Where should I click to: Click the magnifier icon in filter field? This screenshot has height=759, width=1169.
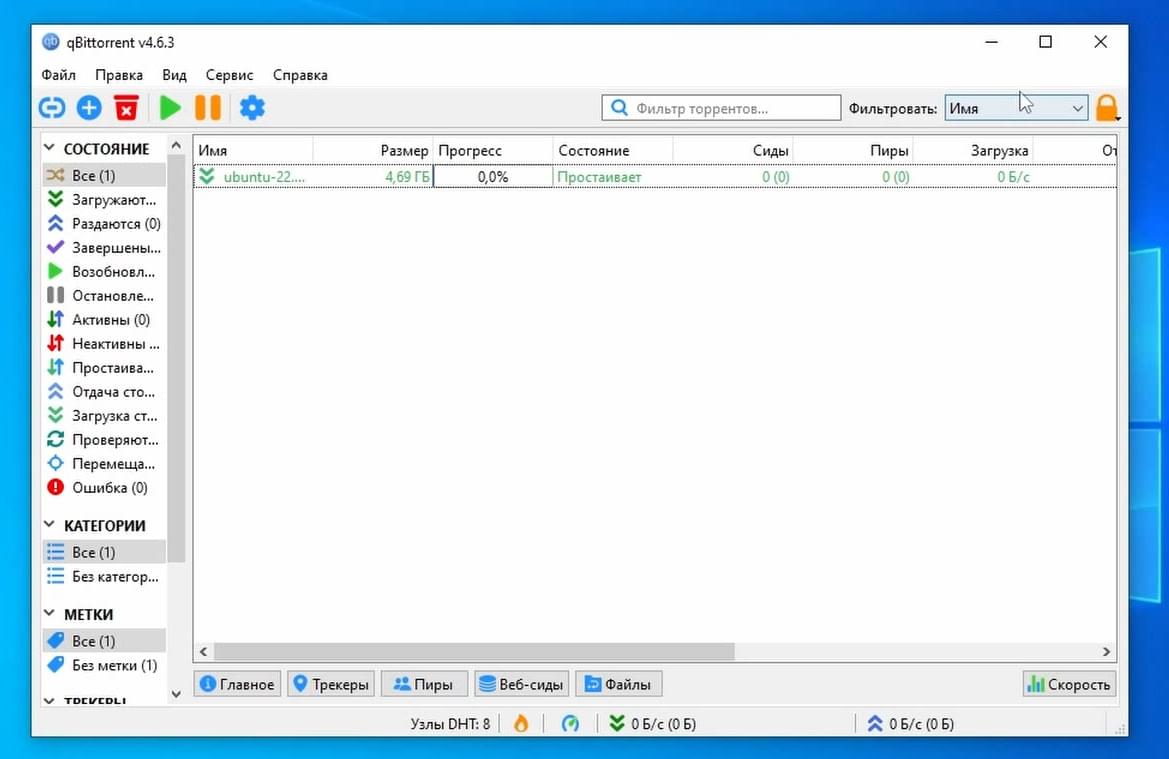619,108
